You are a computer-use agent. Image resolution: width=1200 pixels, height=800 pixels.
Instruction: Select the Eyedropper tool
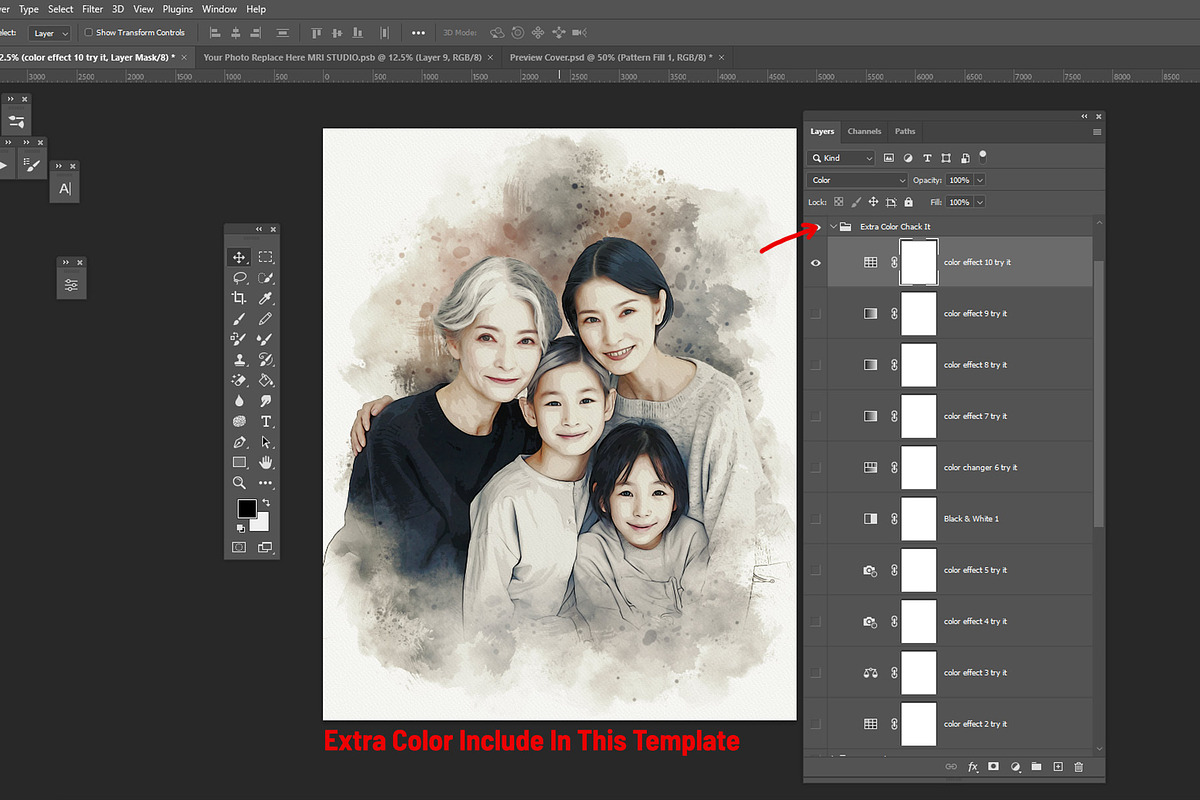pyautogui.click(x=265, y=298)
